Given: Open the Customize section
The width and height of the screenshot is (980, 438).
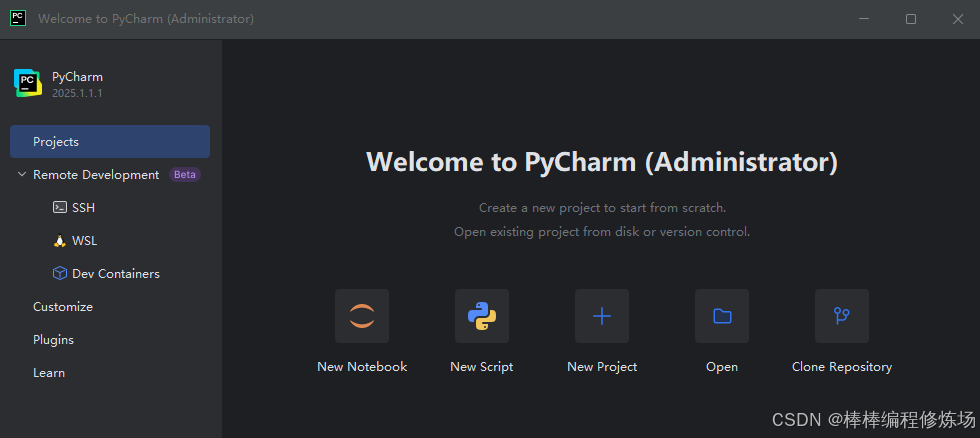Looking at the screenshot, I should pyautogui.click(x=62, y=307).
